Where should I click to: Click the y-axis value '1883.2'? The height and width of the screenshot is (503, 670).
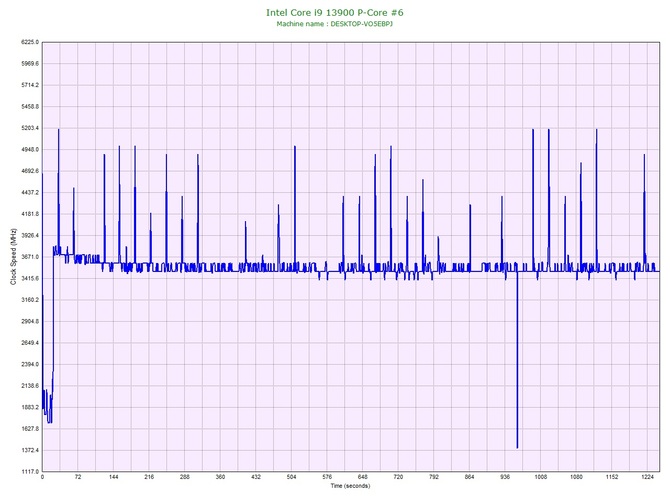click(x=30, y=407)
